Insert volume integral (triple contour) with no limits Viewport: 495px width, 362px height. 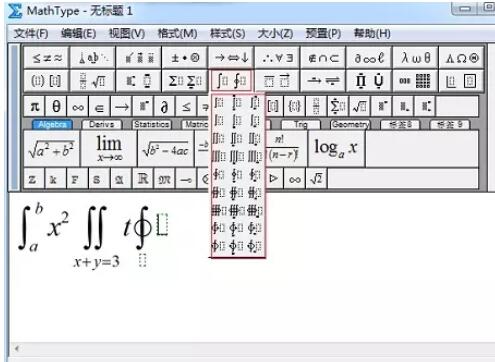[x=219, y=210]
